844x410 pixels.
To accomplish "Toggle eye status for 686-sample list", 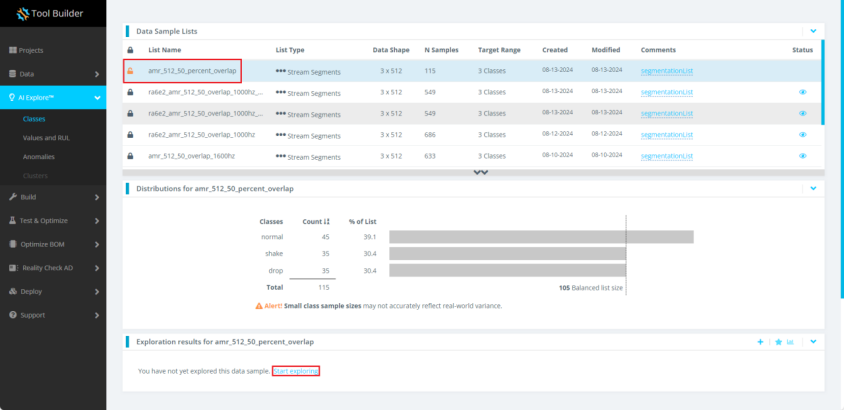I will coord(803,135).
